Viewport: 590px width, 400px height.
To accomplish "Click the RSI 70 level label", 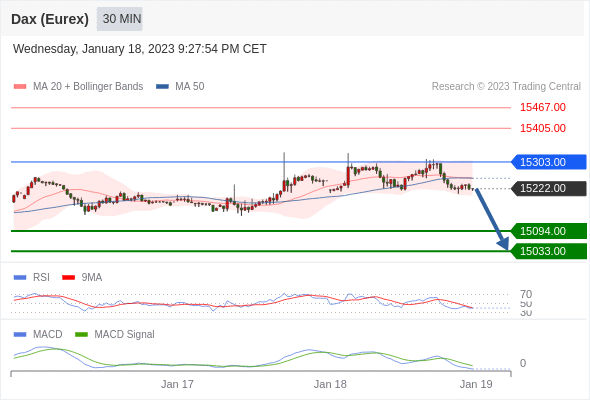I will coord(526,294).
